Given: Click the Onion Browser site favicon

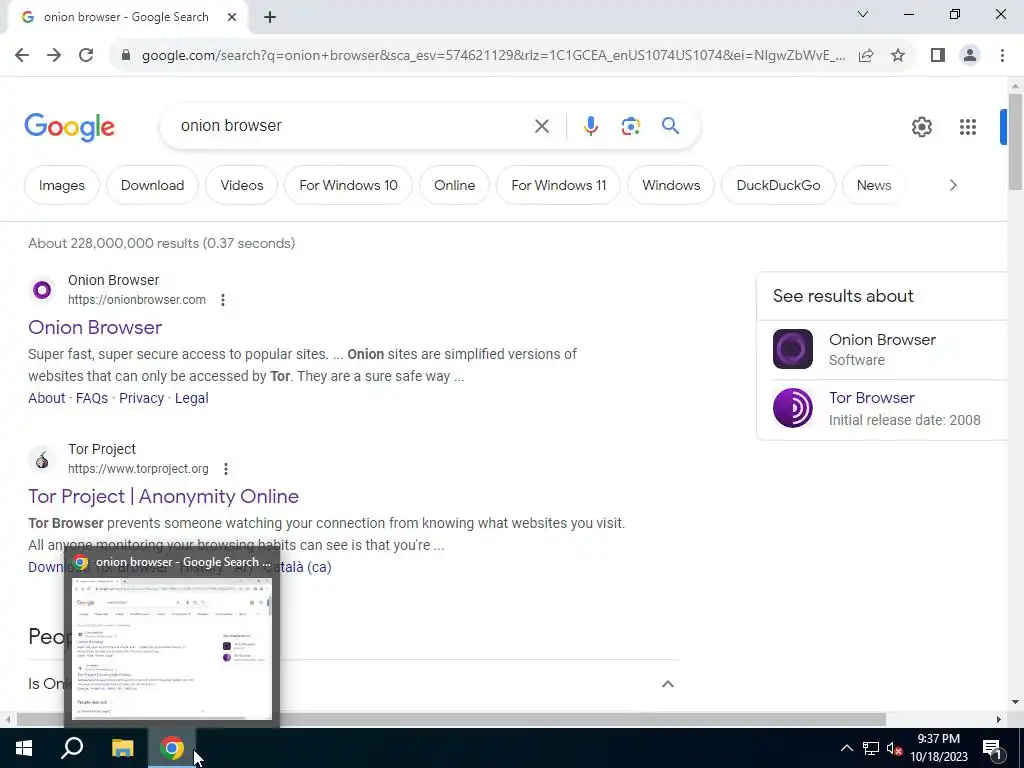Looking at the screenshot, I should pyautogui.click(x=42, y=289).
